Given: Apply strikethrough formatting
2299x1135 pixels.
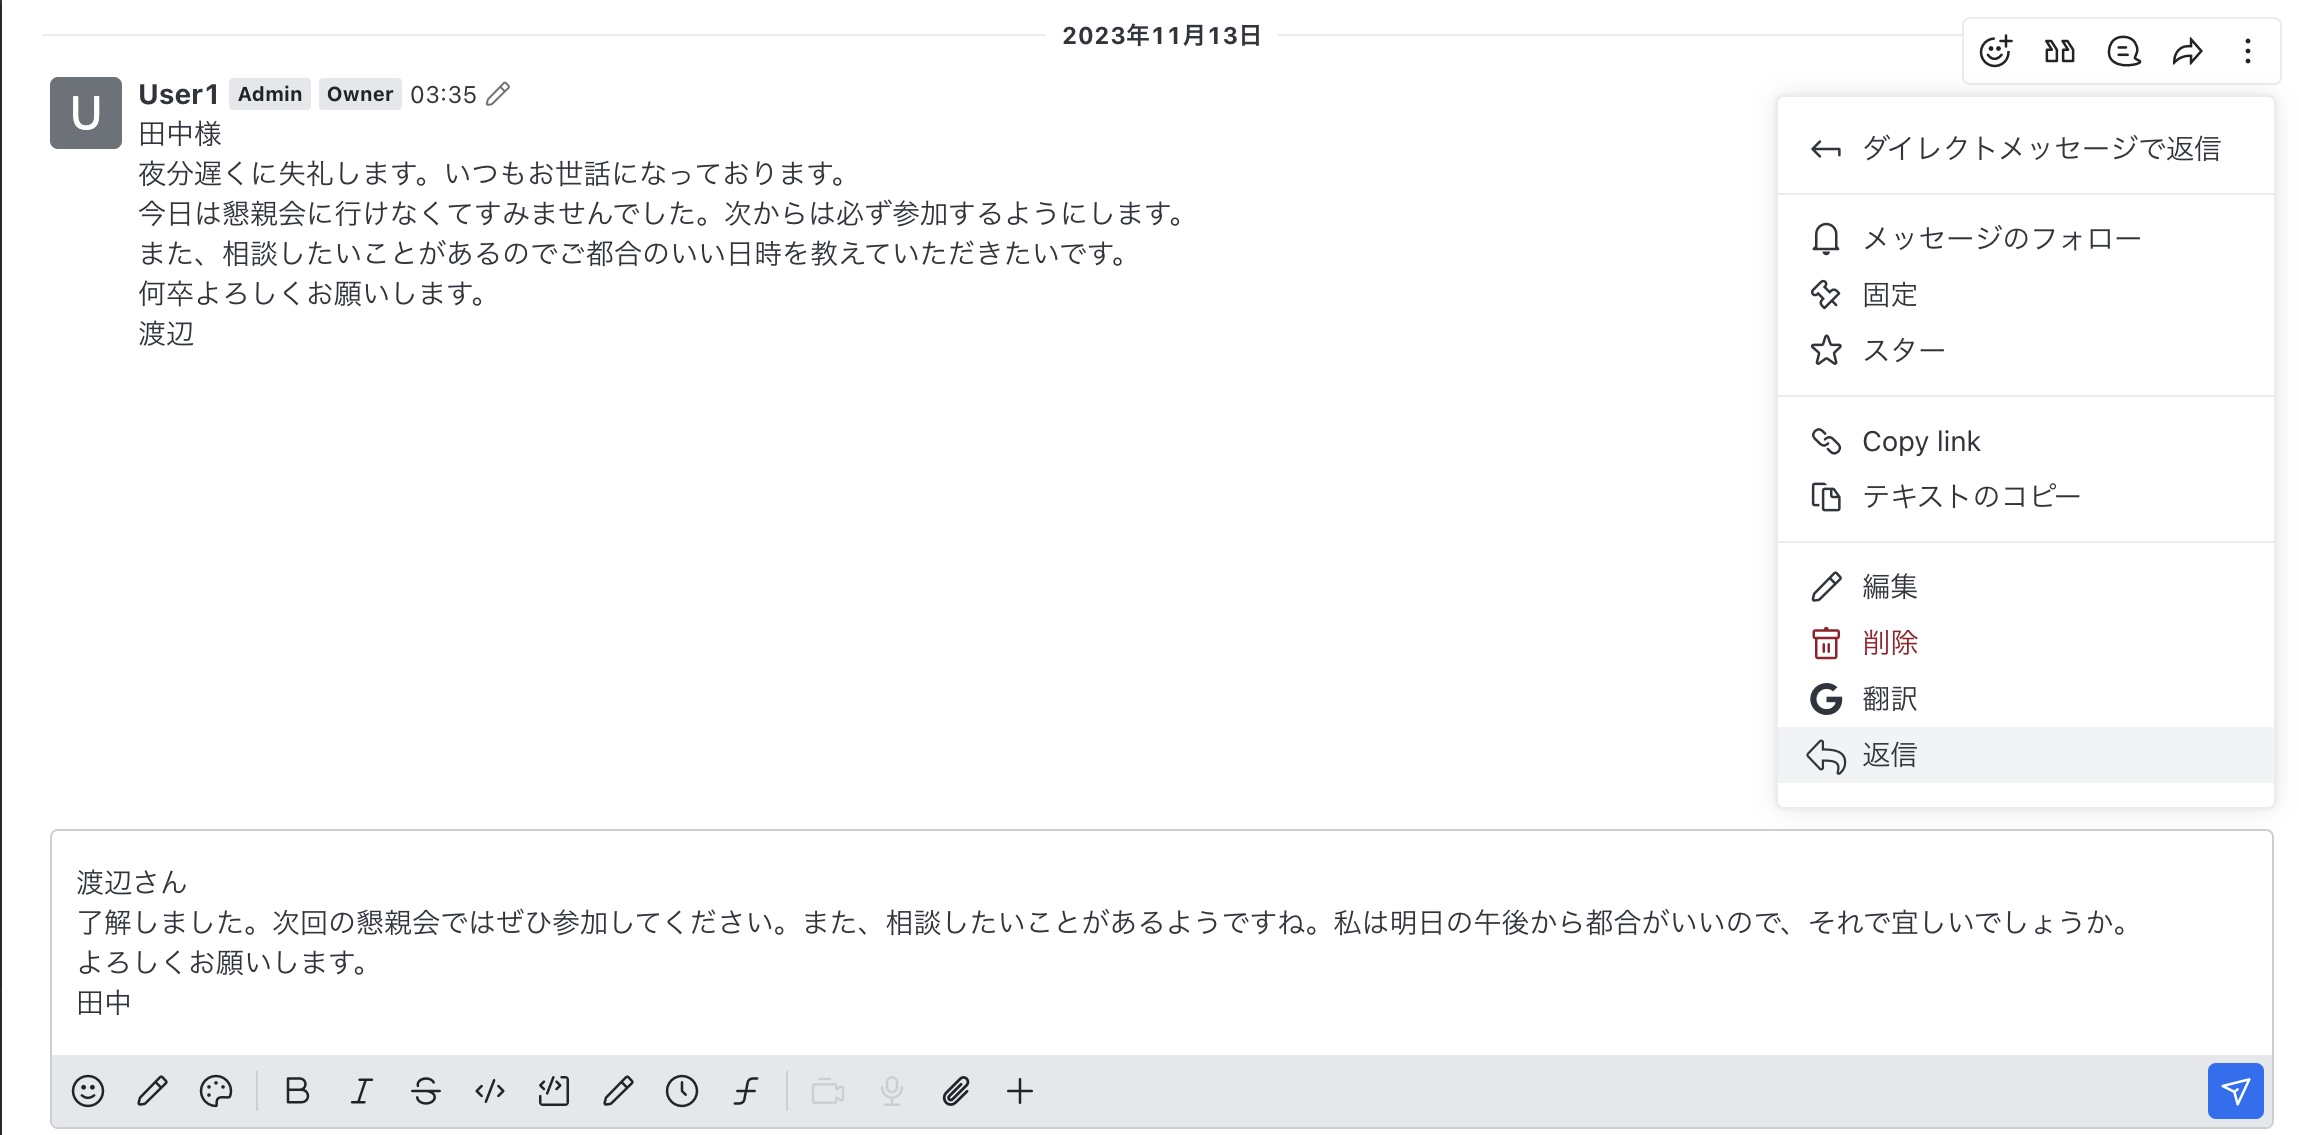Looking at the screenshot, I should [x=425, y=1091].
